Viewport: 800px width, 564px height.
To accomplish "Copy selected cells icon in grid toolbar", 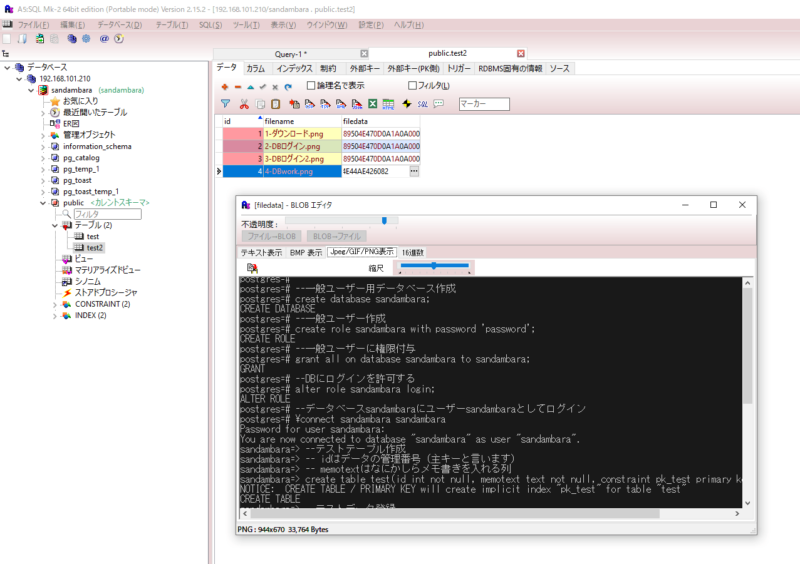I will tap(260, 104).
